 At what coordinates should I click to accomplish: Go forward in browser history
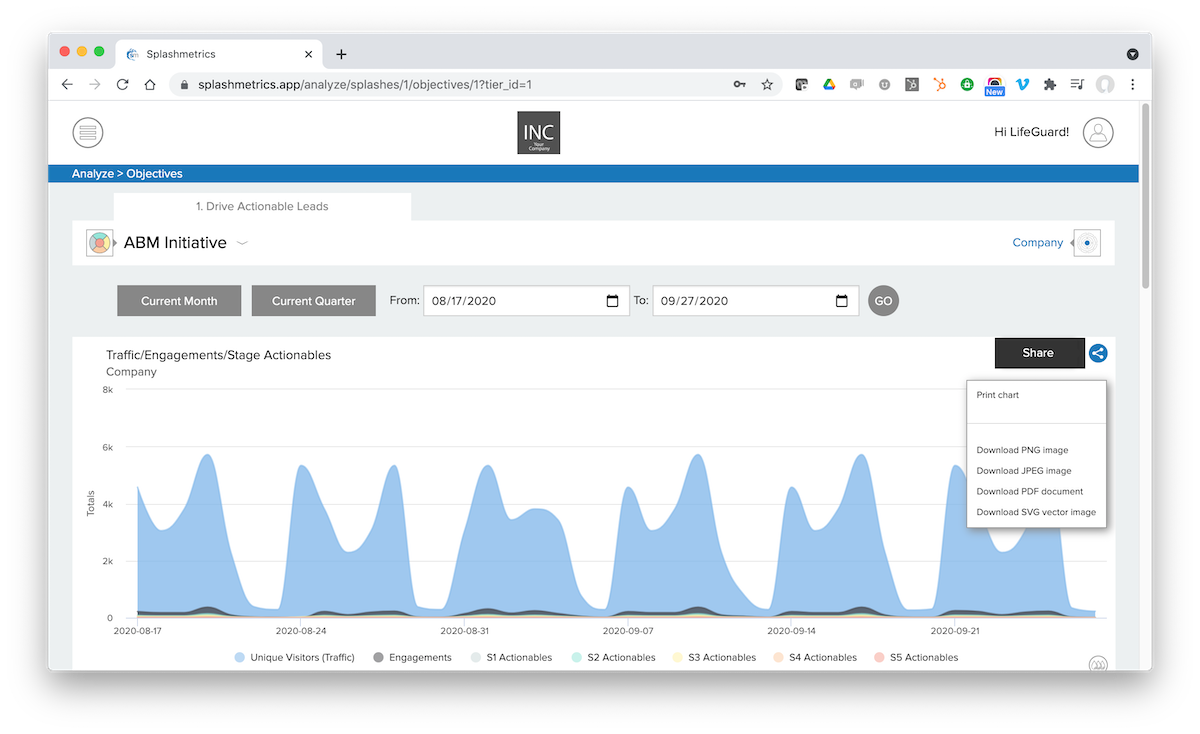pos(95,85)
